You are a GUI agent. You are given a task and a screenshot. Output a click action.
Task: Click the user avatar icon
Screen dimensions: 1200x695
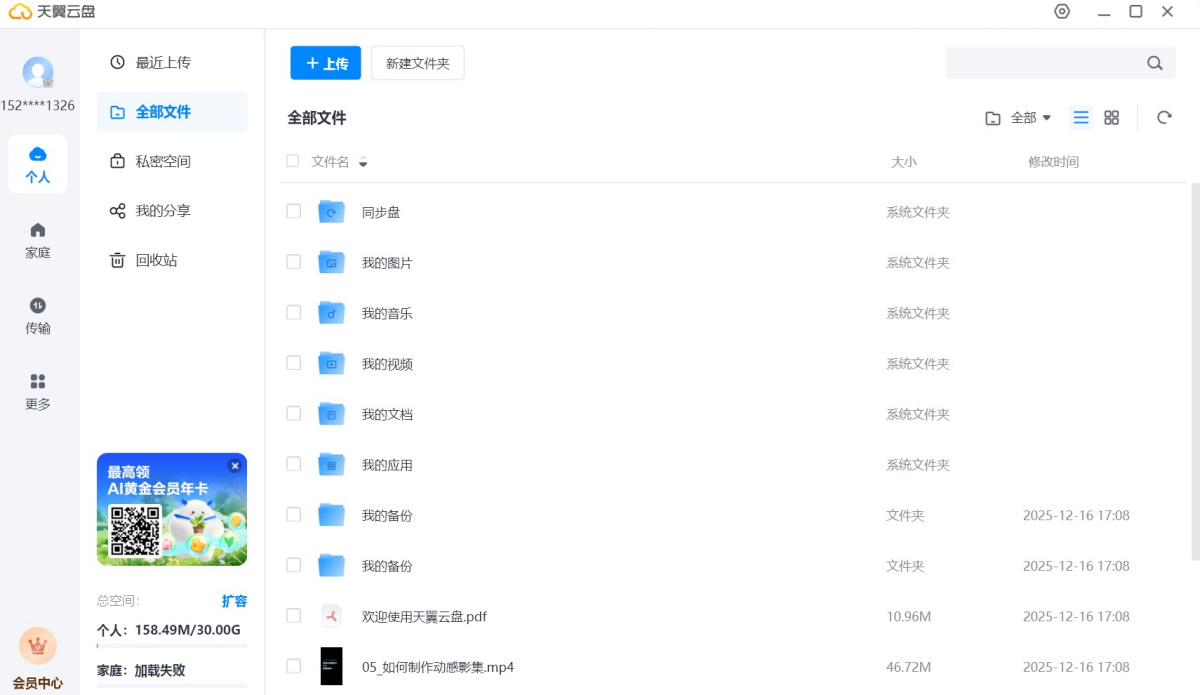38,72
